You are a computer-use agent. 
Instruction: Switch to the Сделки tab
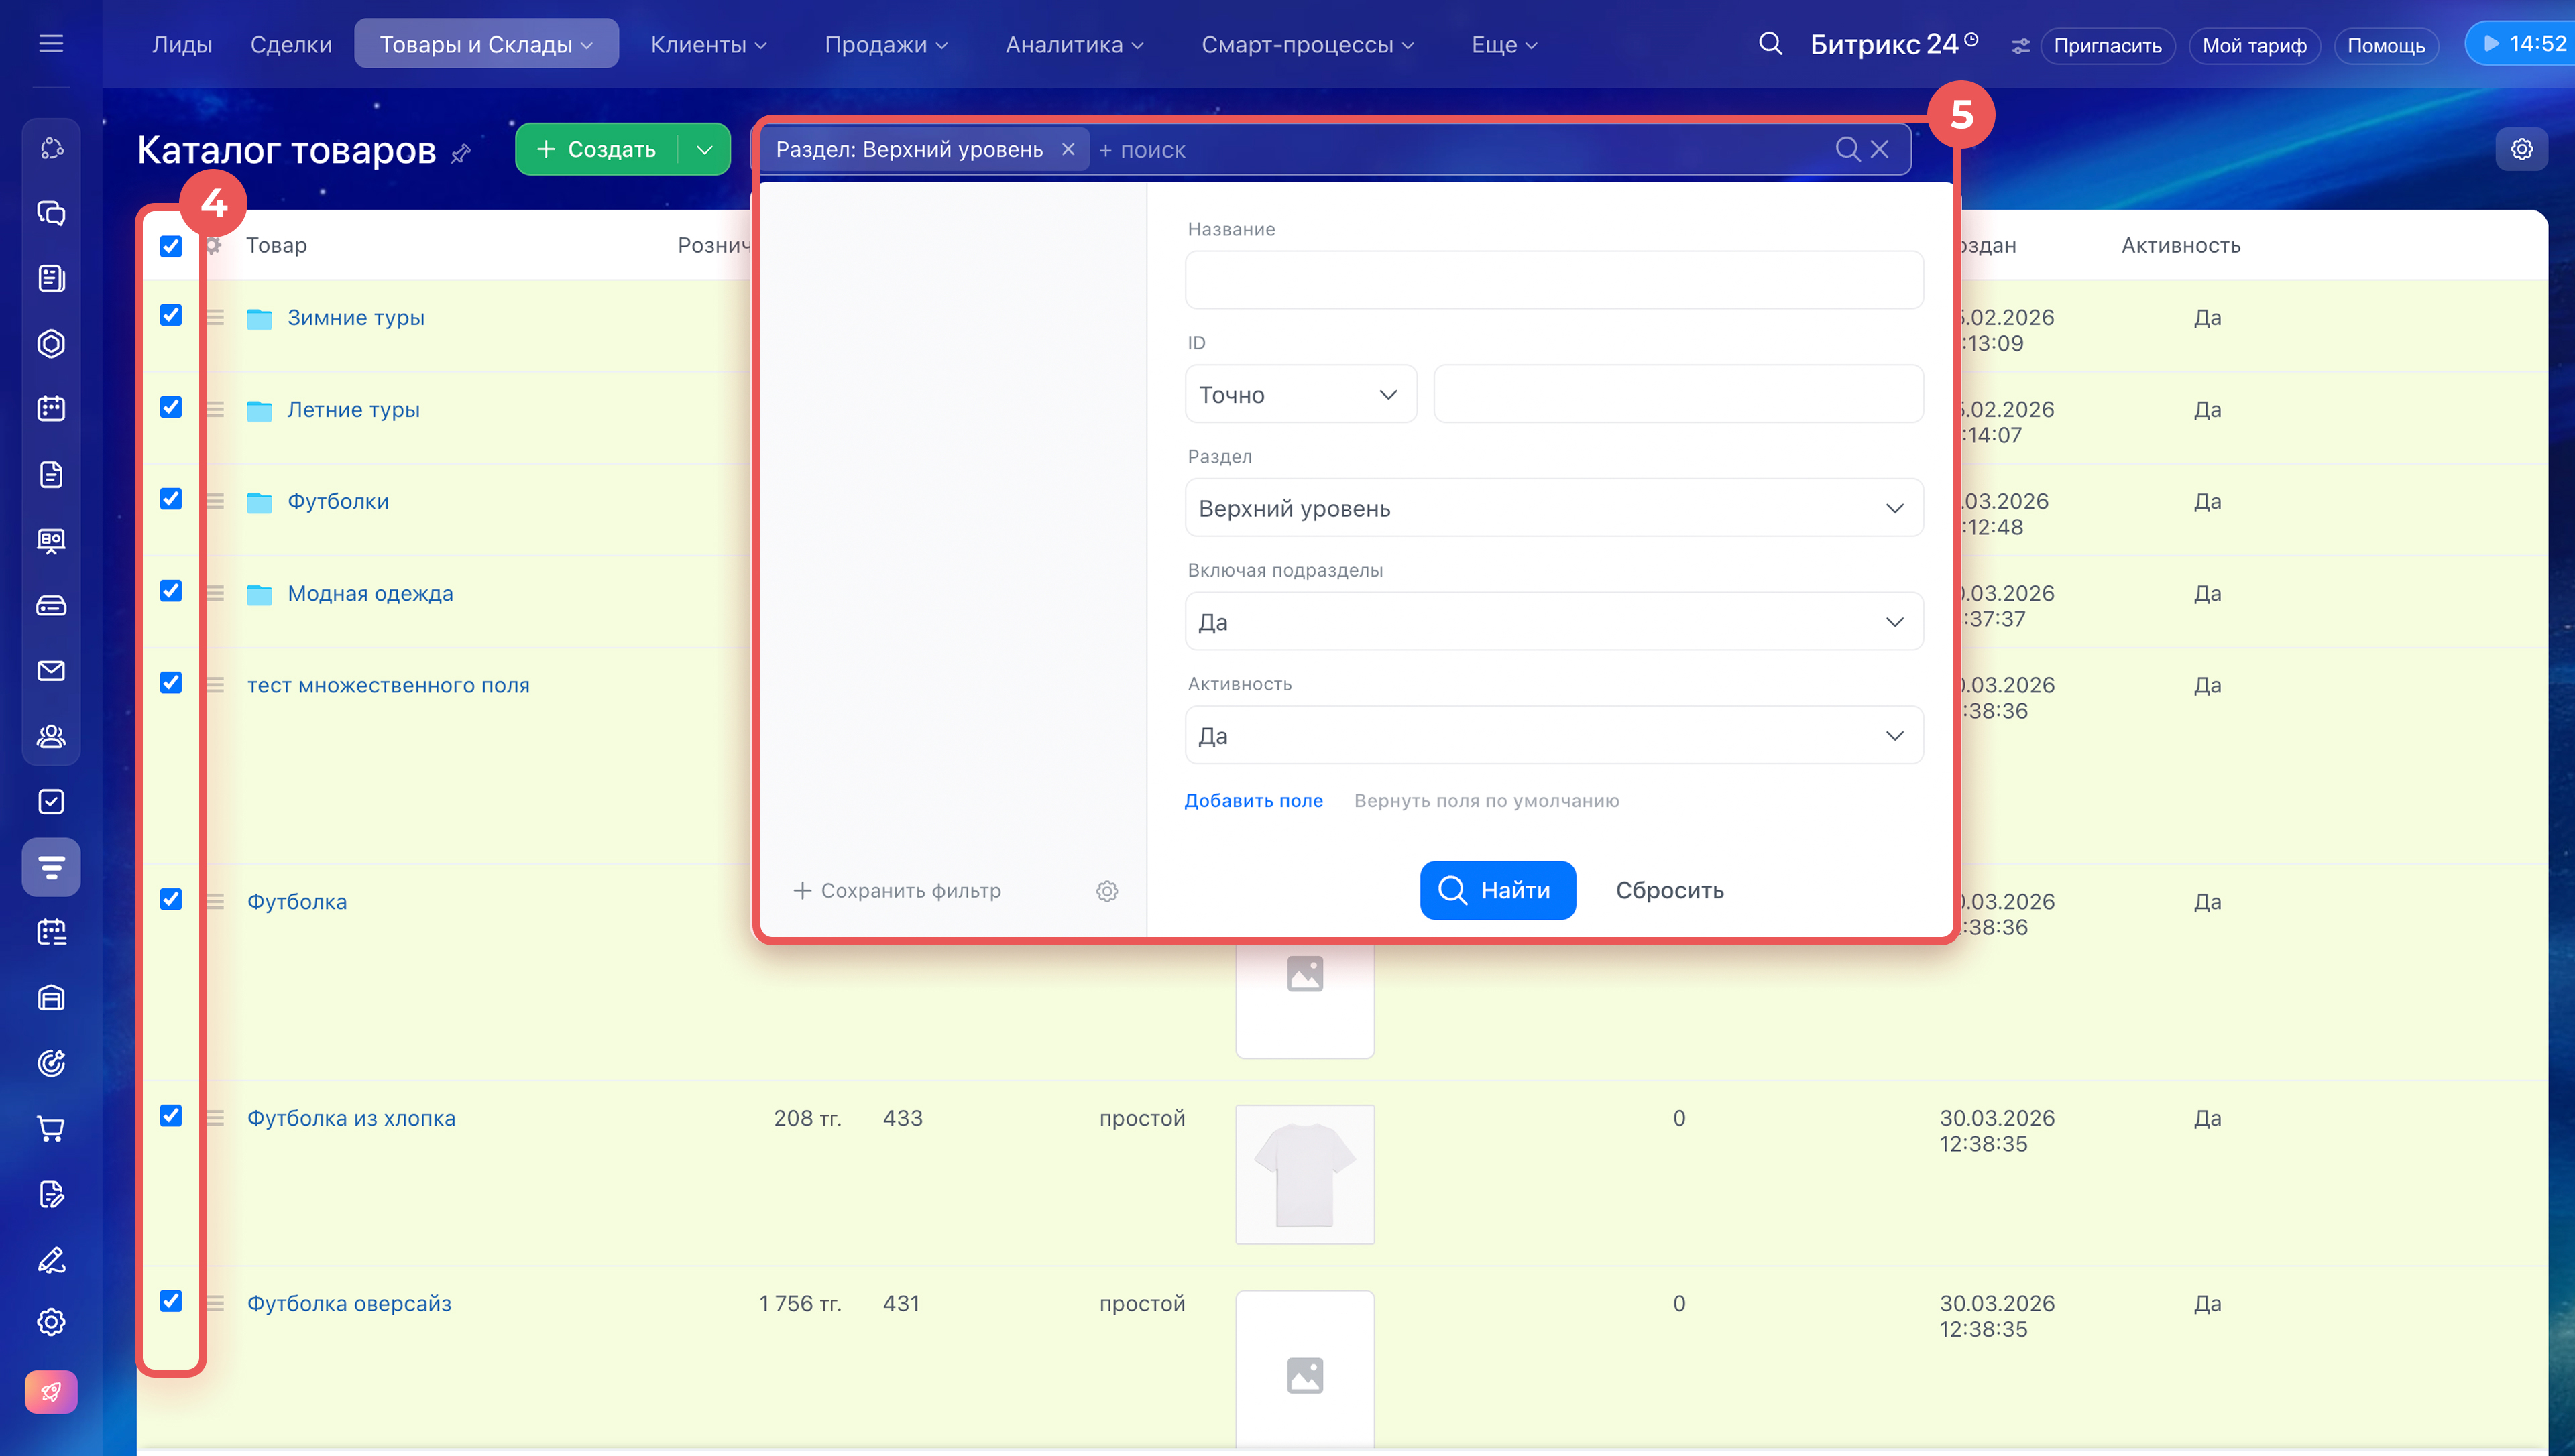pyautogui.click(x=290, y=44)
